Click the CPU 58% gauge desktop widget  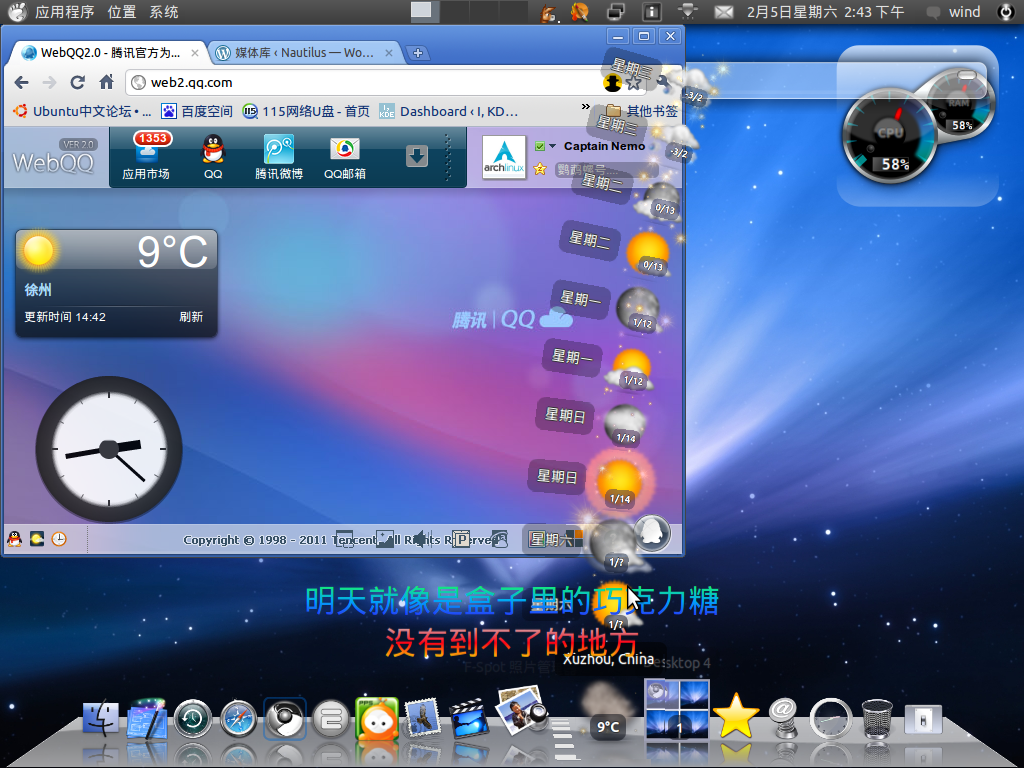pyautogui.click(x=890, y=134)
